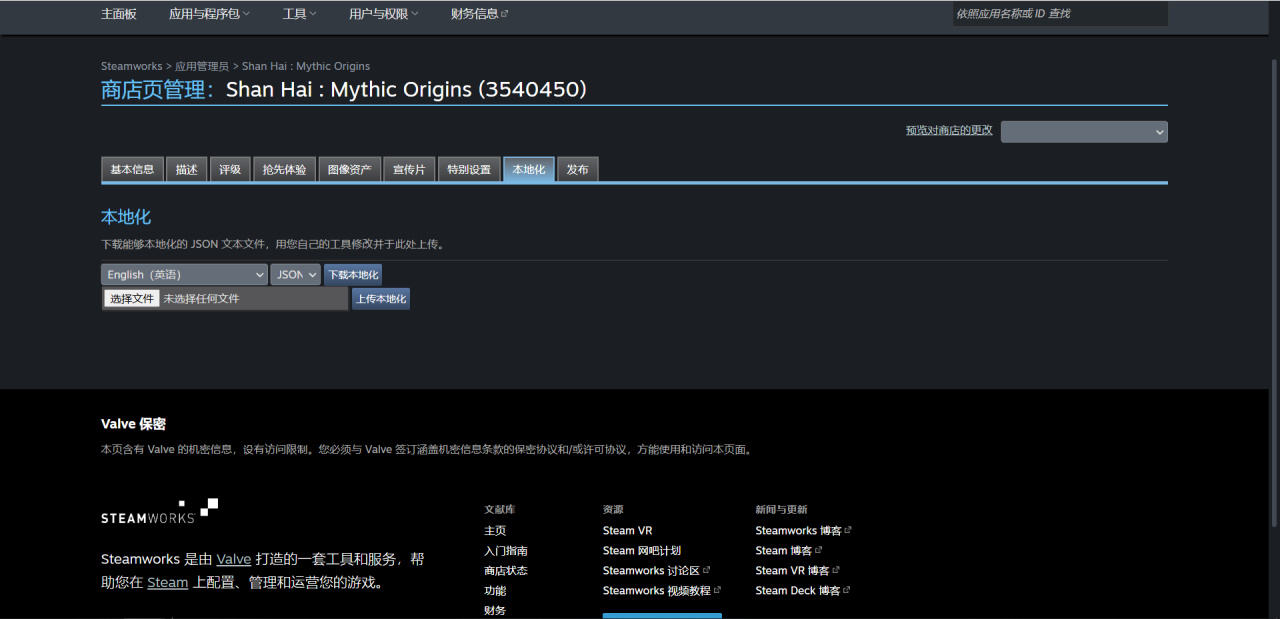Click the 本地化 section heading

point(126,216)
